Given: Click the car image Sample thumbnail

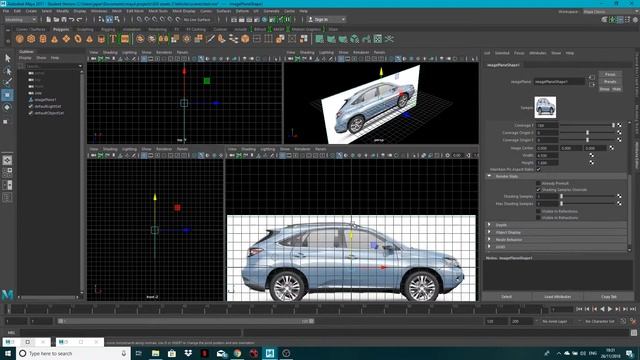Looking at the screenshot, I should 545,107.
